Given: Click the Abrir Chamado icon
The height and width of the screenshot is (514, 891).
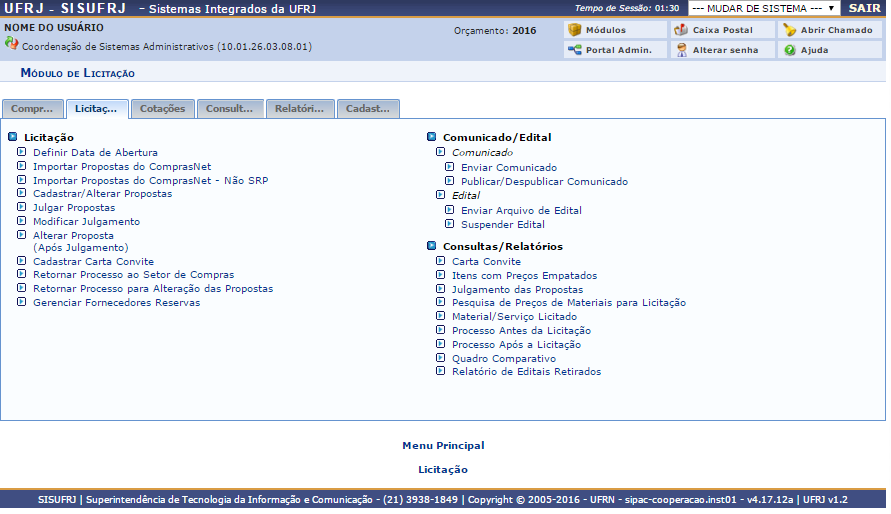Looking at the screenshot, I should click(789, 30).
